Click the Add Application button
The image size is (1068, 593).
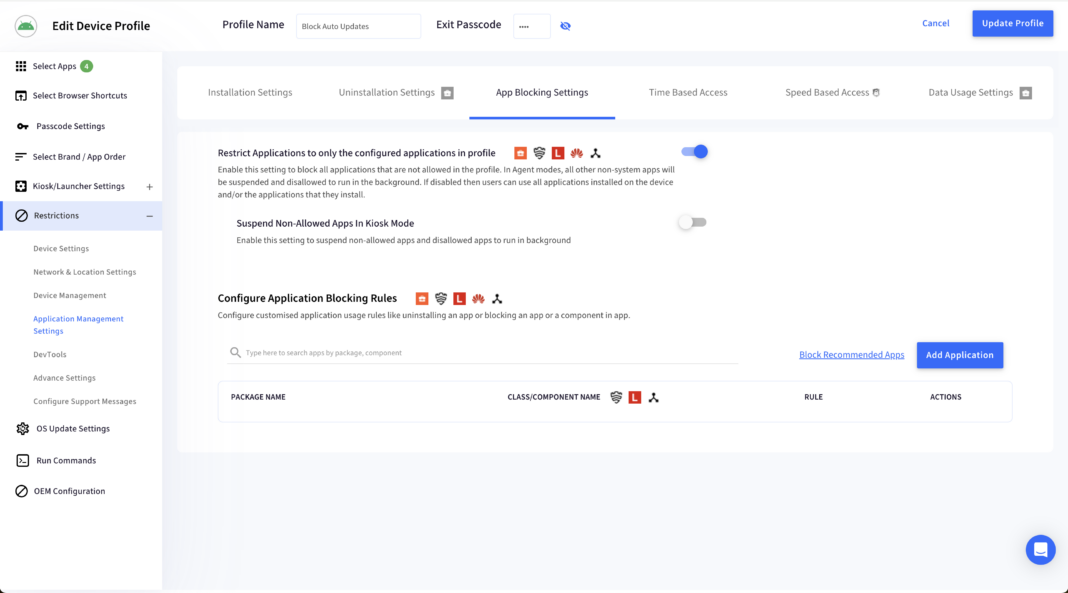[x=960, y=355]
